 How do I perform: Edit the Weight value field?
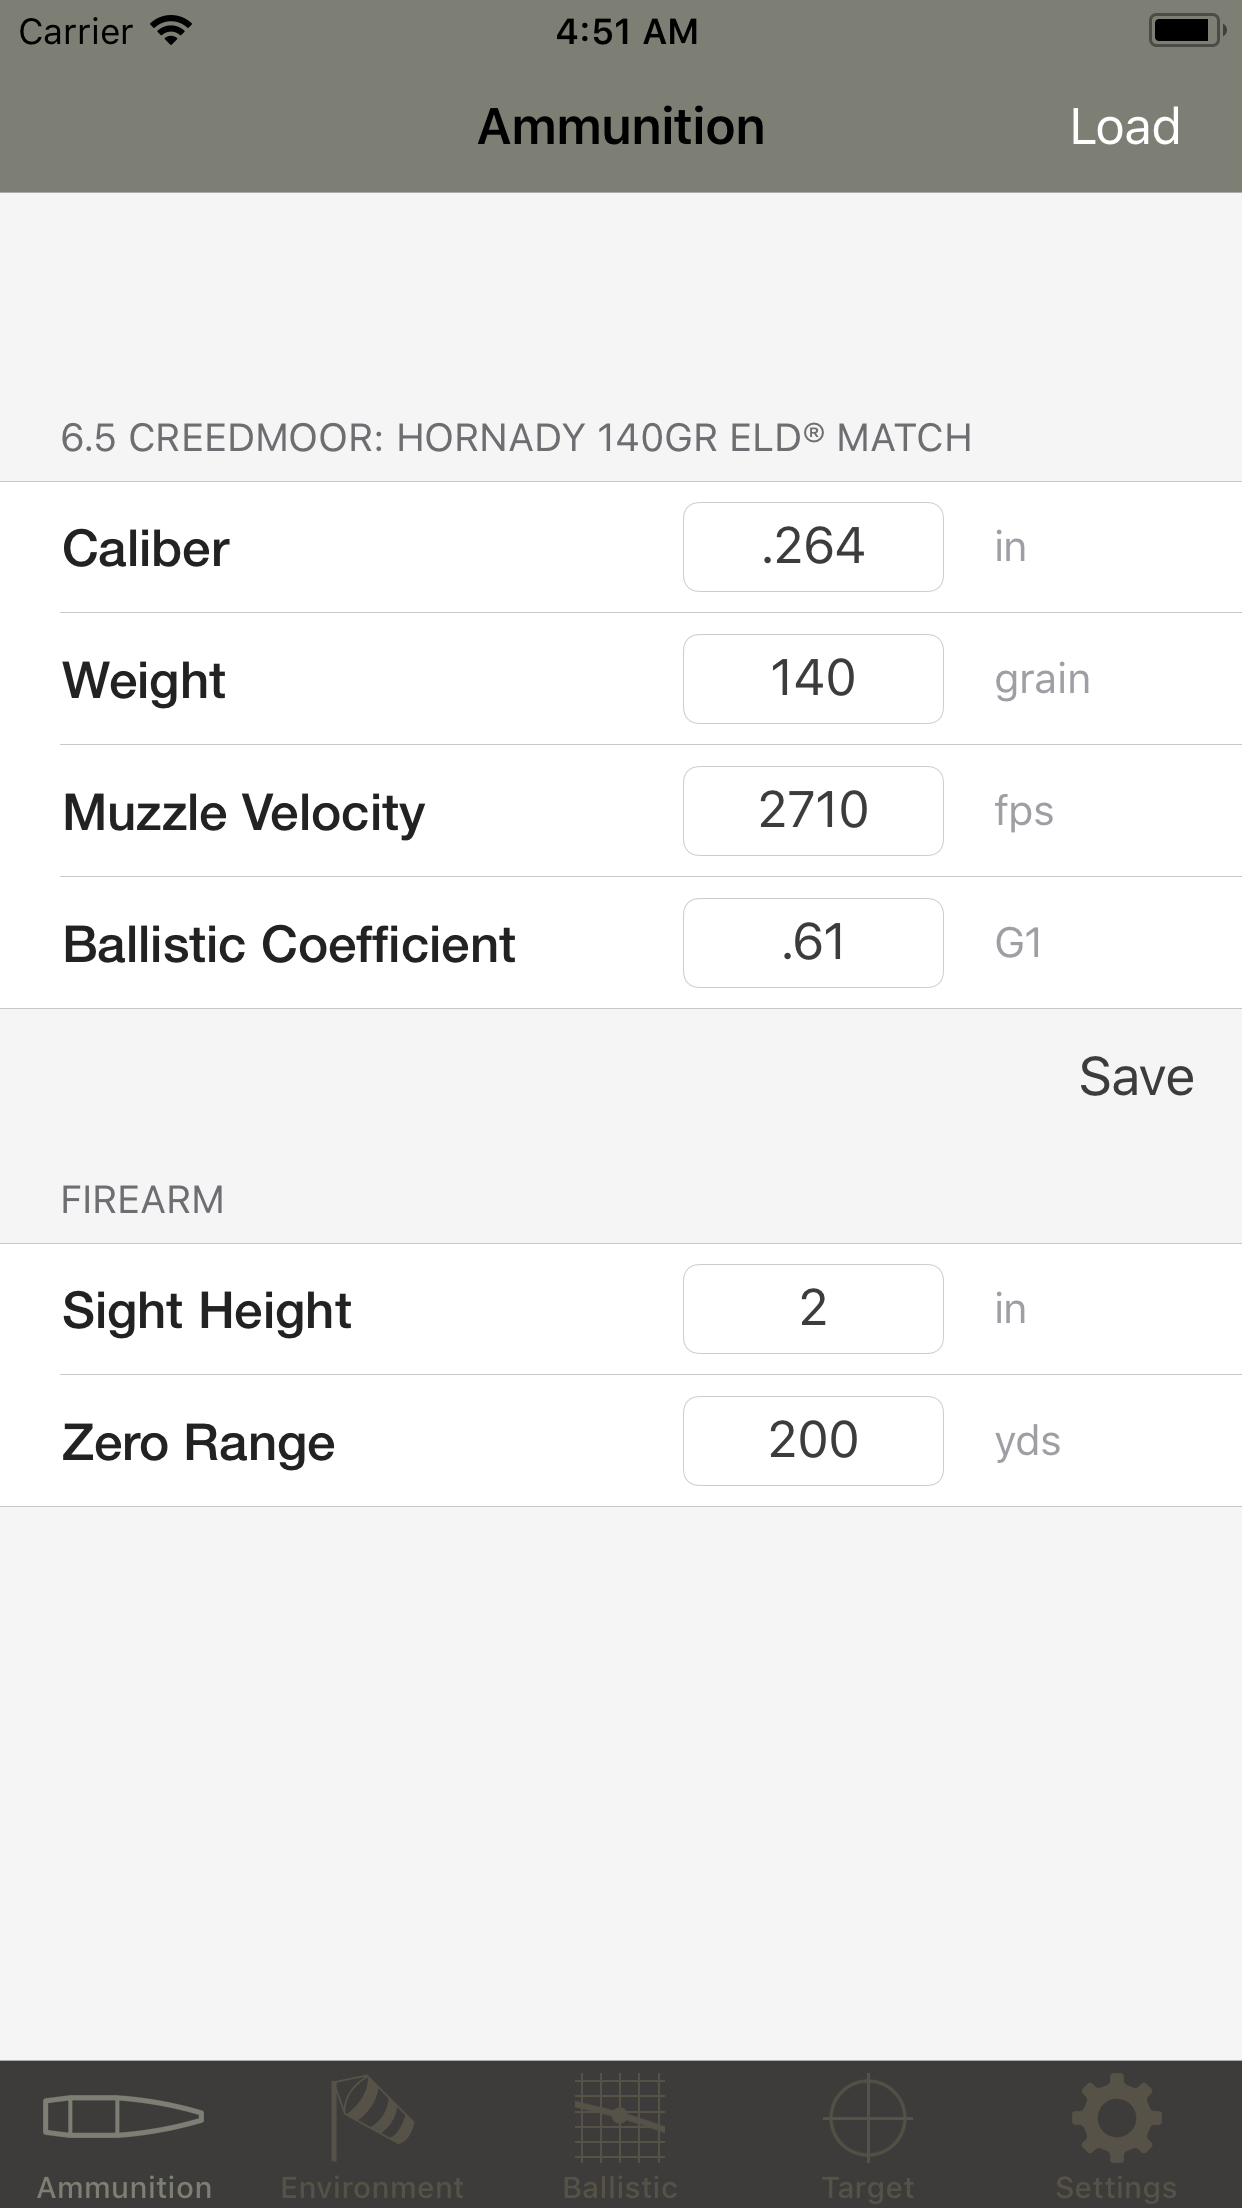[813, 679]
